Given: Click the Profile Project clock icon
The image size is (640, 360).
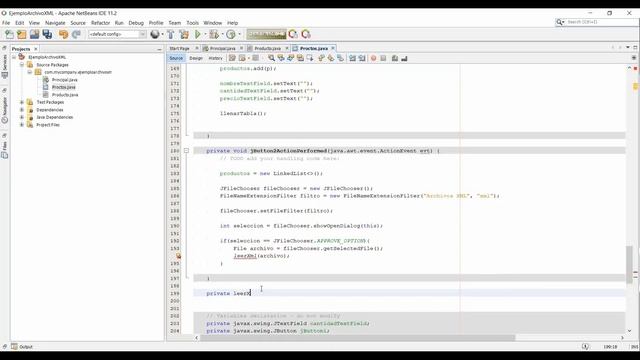Looking at the screenshot, I should (x=231, y=34).
